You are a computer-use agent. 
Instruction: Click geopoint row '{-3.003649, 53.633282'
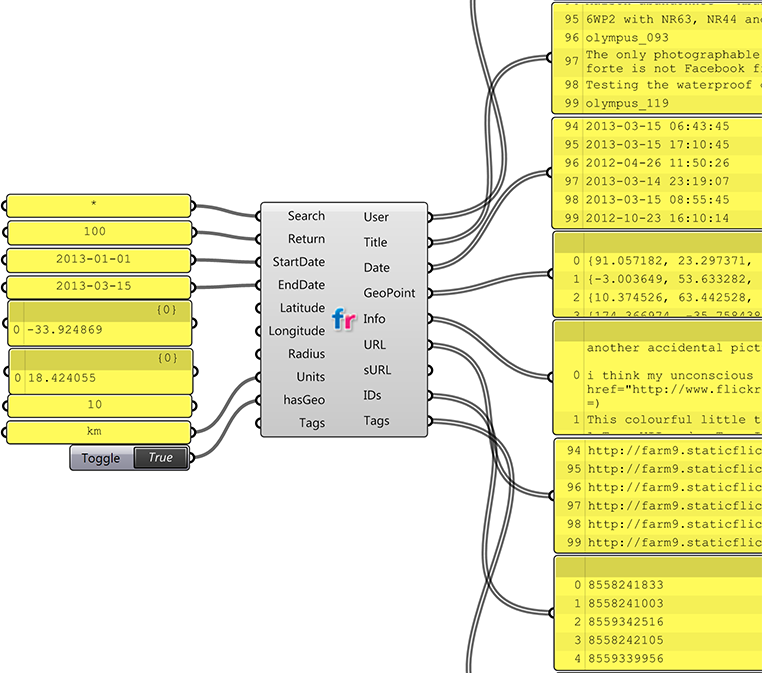(x=658, y=279)
